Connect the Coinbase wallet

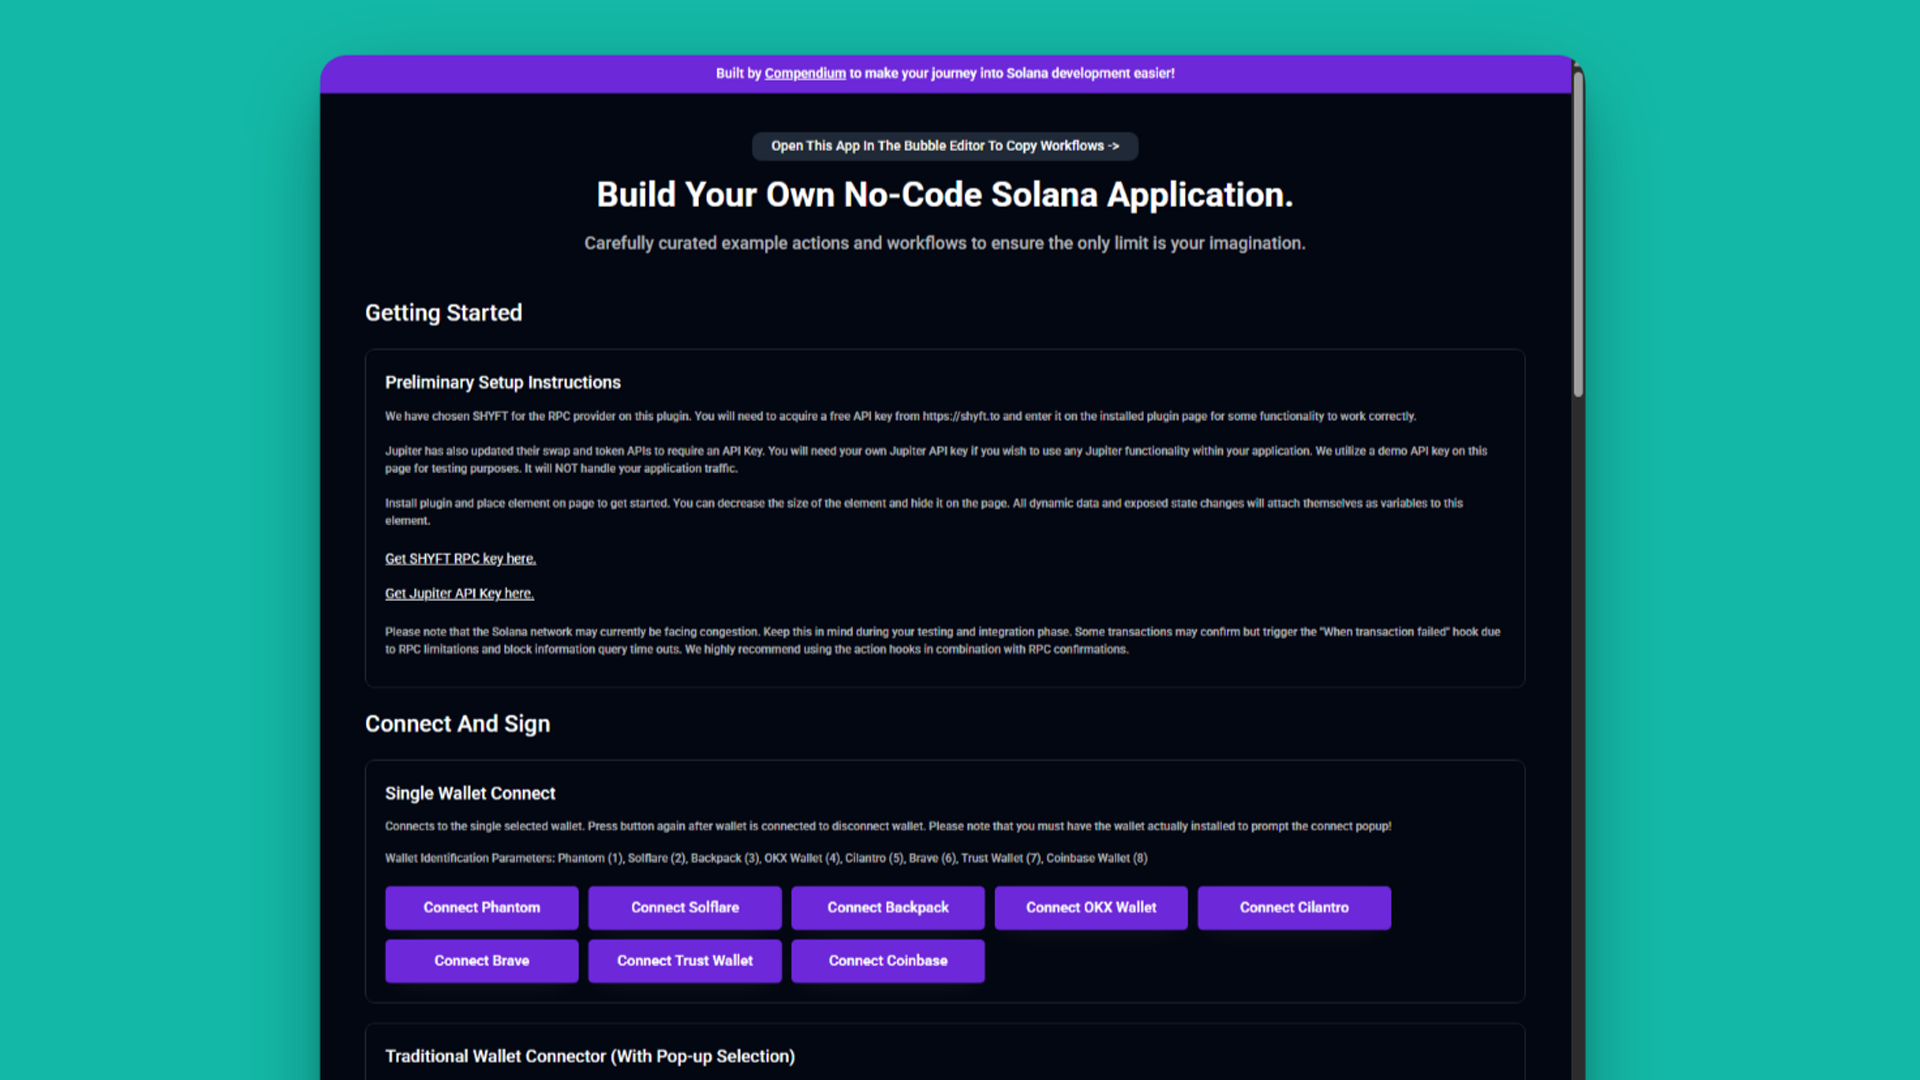coord(887,960)
